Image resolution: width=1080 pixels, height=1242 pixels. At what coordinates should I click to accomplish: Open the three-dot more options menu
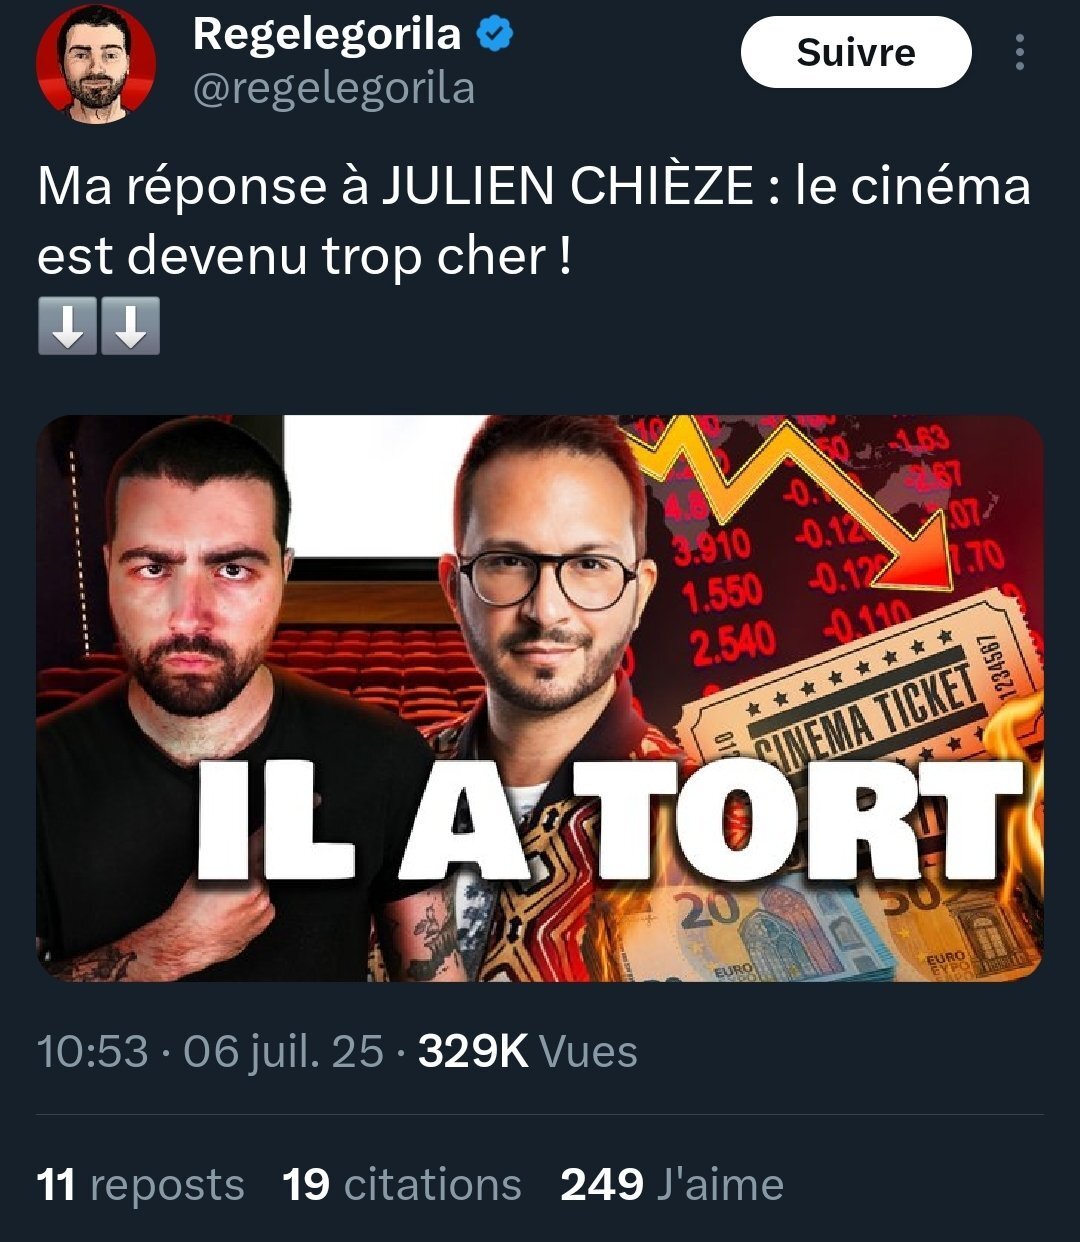pyautogui.click(x=1019, y=52)
